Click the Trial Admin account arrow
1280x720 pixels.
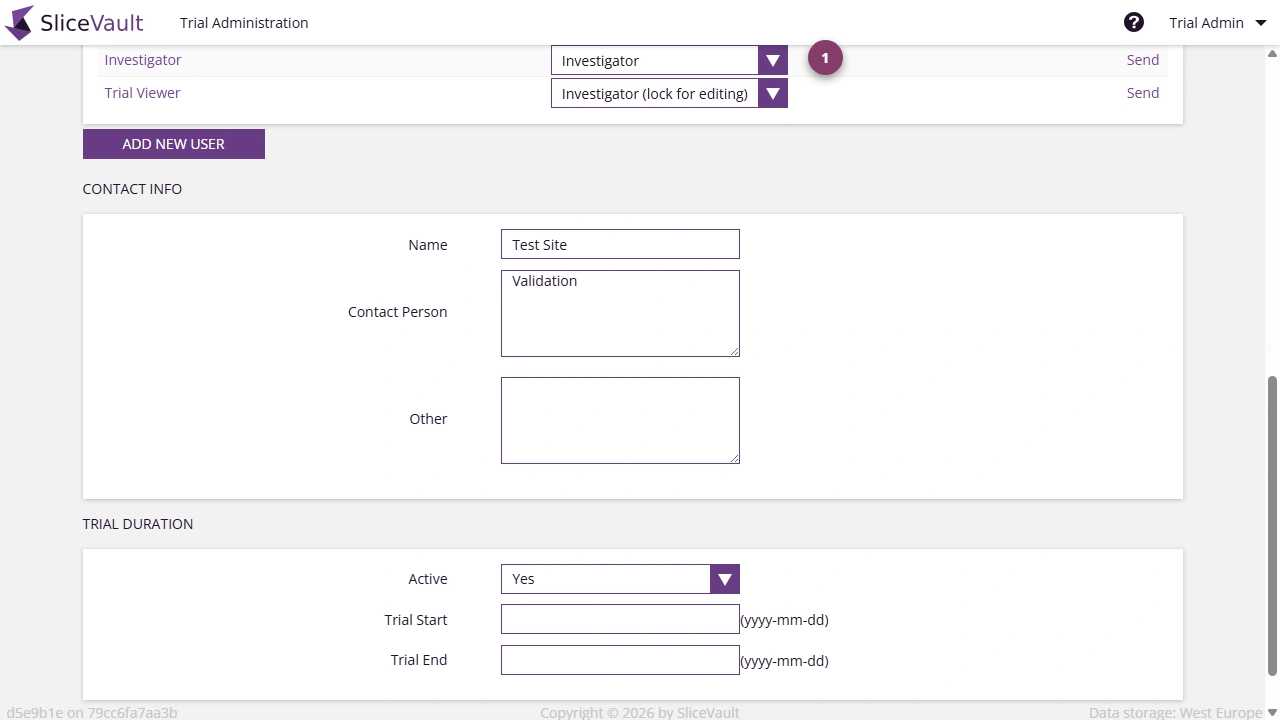click(x=1260, y=22)
